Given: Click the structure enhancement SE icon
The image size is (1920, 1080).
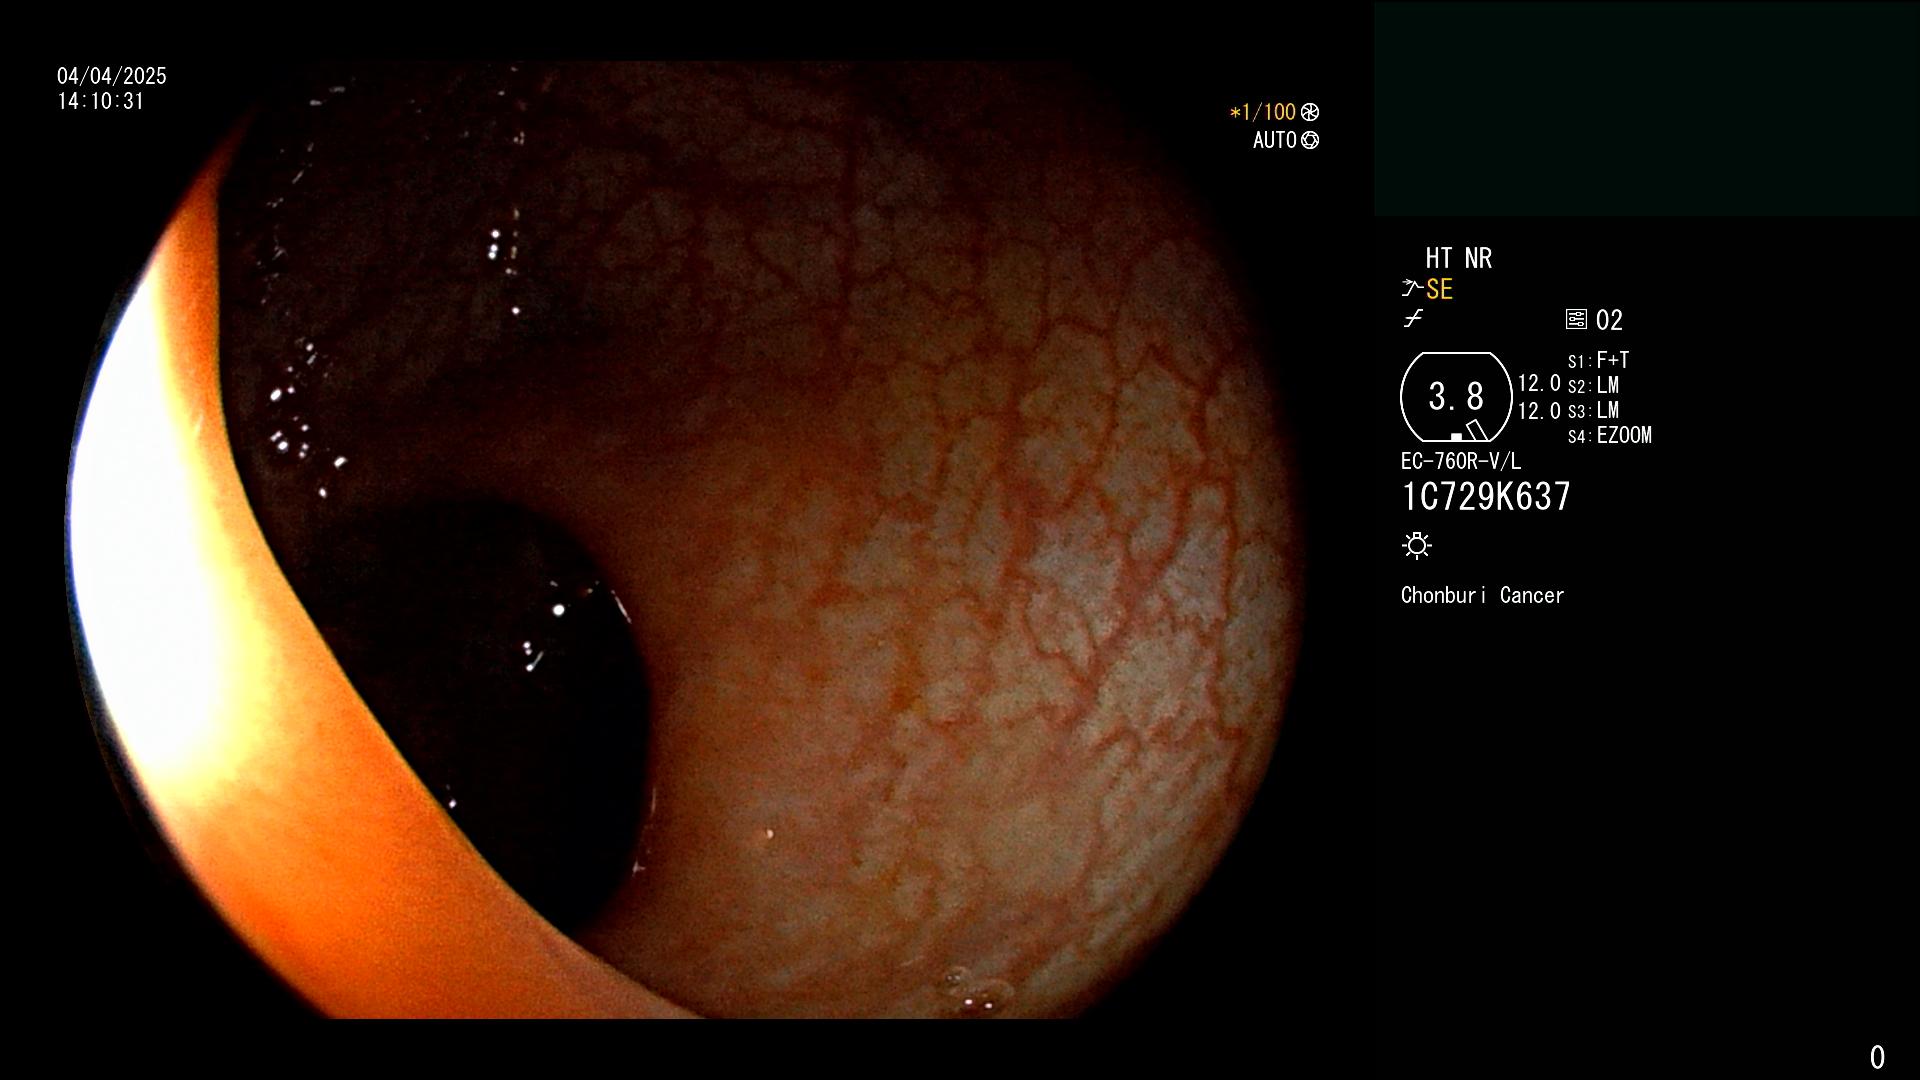Looking at the screenshot, I should (1412, 288).
